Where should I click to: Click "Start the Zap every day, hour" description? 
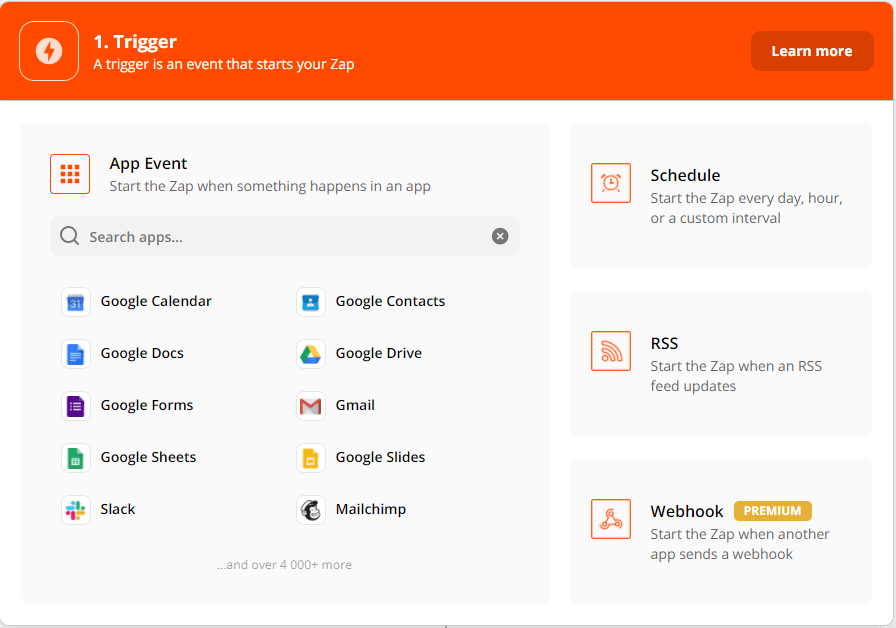[x=746, y=208]
